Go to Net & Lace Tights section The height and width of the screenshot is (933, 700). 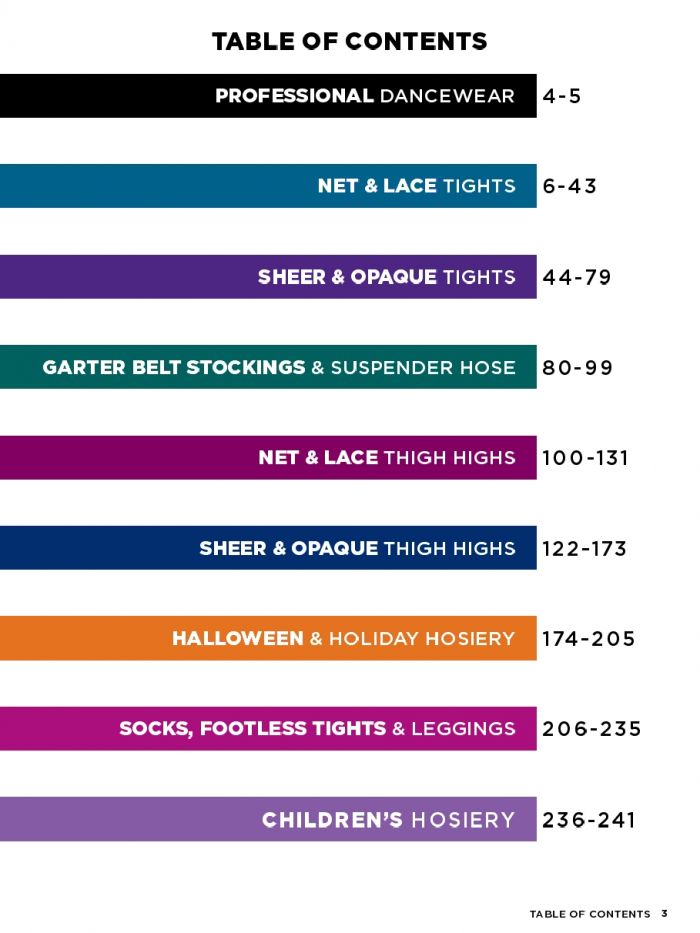pos(416,186)
